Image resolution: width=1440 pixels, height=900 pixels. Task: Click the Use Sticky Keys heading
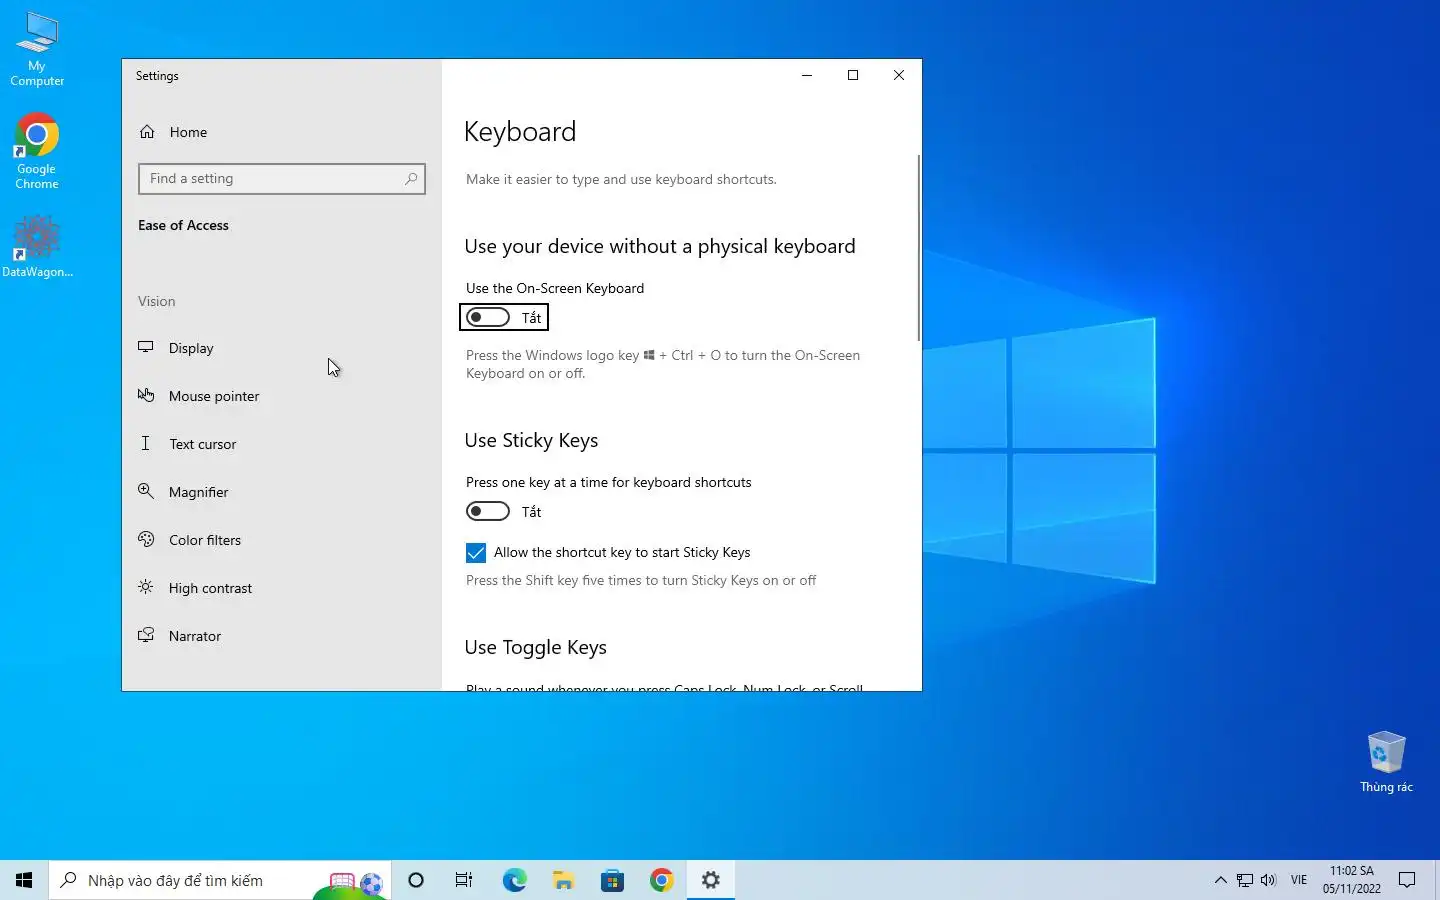(x=531, y=440)
